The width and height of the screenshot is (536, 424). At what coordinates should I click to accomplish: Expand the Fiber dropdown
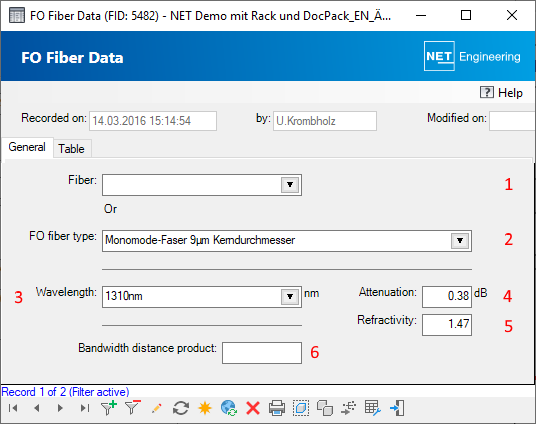point(290,185)
